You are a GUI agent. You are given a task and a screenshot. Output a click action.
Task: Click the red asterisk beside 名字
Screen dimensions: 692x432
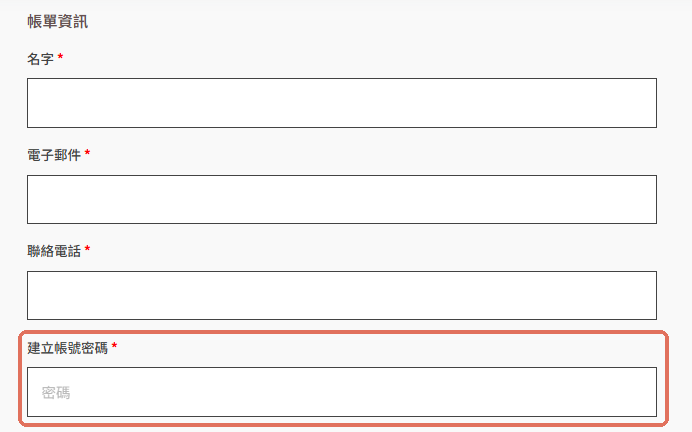click(60, 57)
